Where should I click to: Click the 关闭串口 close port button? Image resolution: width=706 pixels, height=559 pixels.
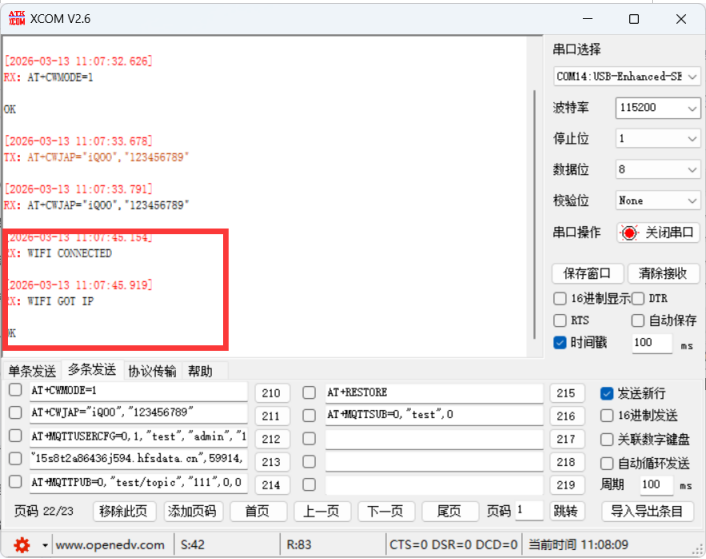pos(658,233)
